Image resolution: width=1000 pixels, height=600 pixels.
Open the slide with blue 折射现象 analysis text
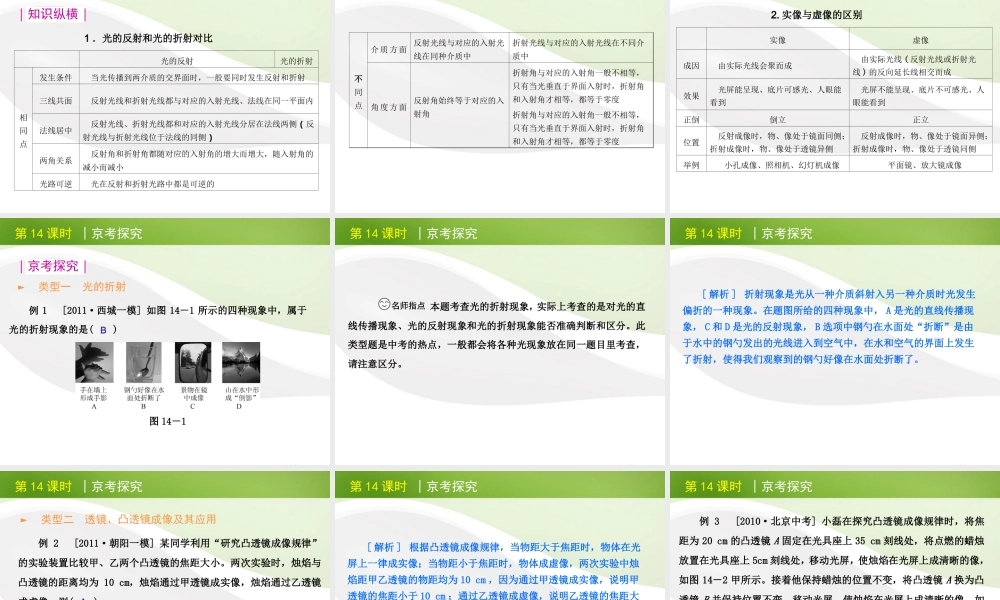[x=835, y=342]
